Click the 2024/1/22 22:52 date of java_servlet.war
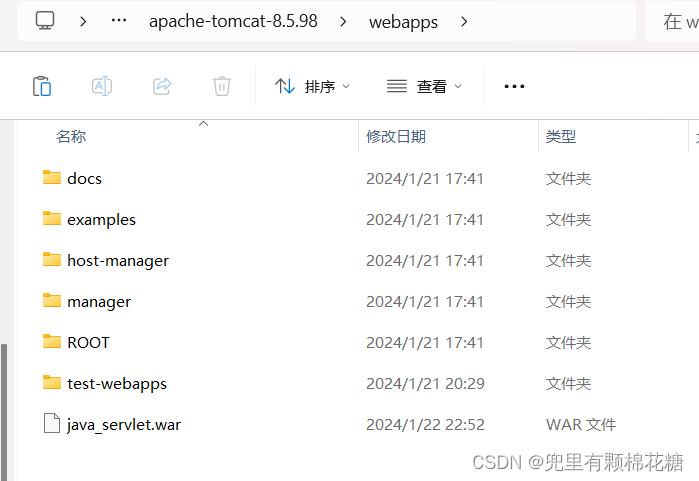This screenshot has width=699, height=481. click(425, 425)
